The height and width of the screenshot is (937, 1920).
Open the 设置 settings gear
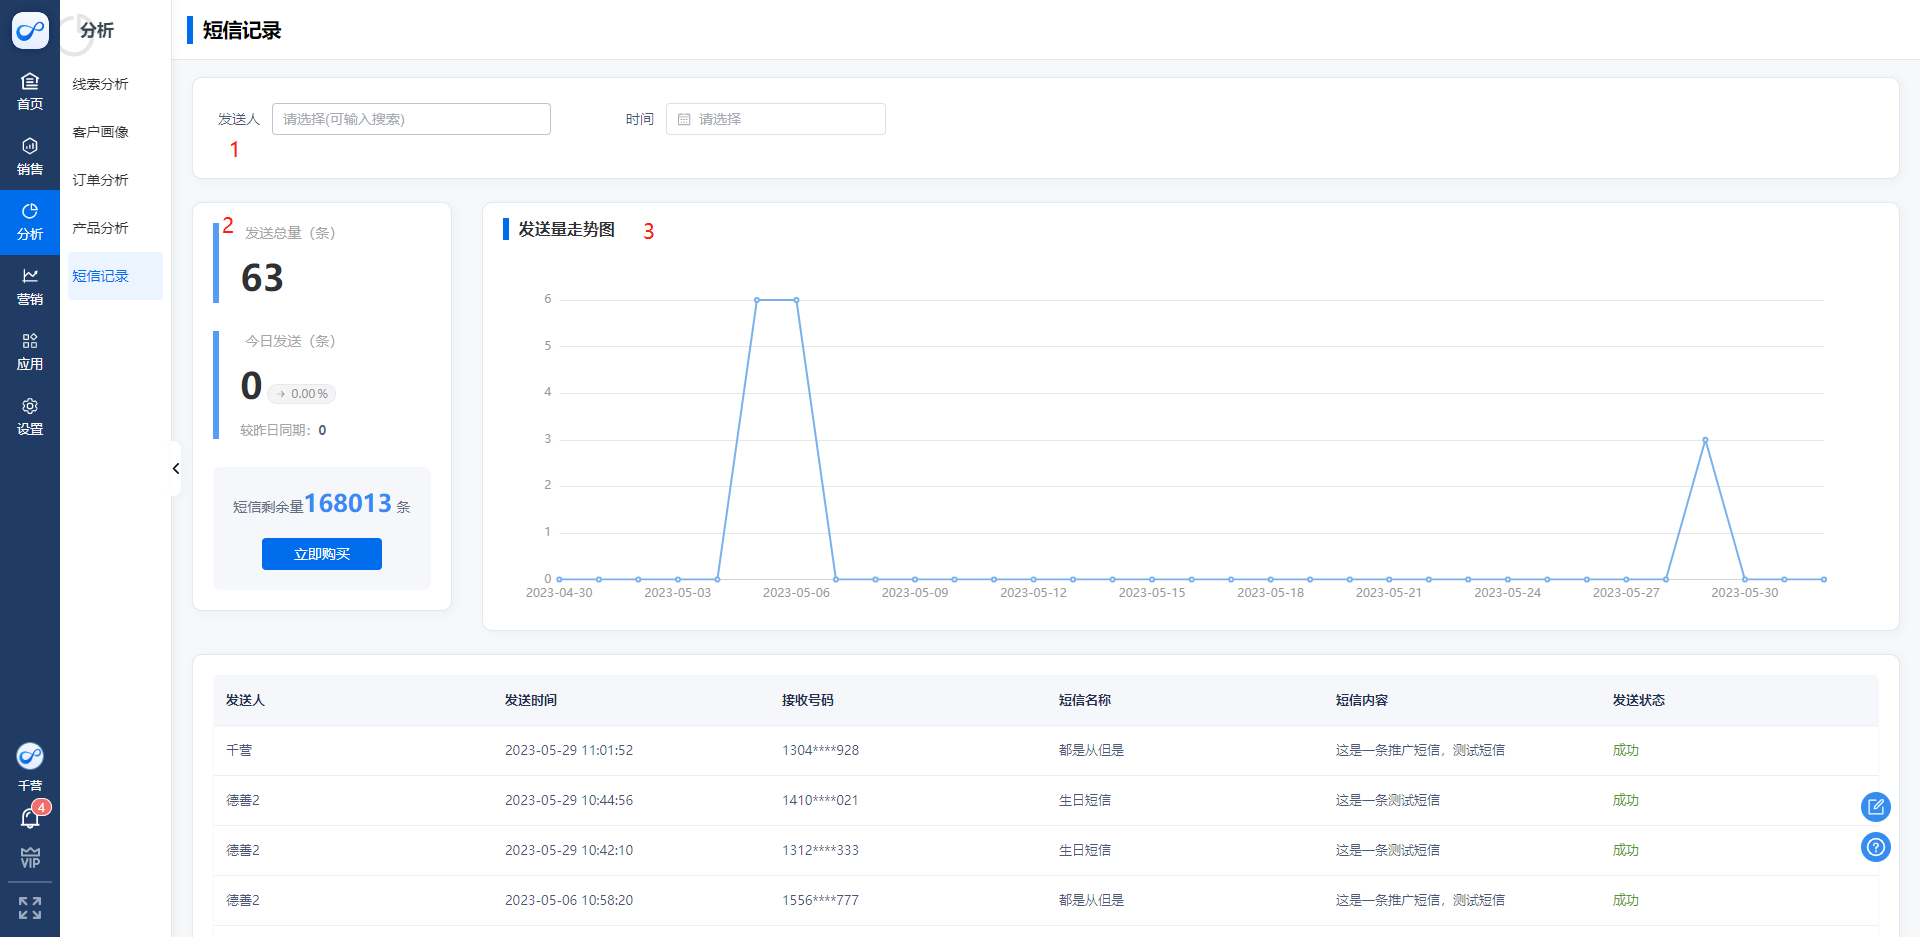30,416
